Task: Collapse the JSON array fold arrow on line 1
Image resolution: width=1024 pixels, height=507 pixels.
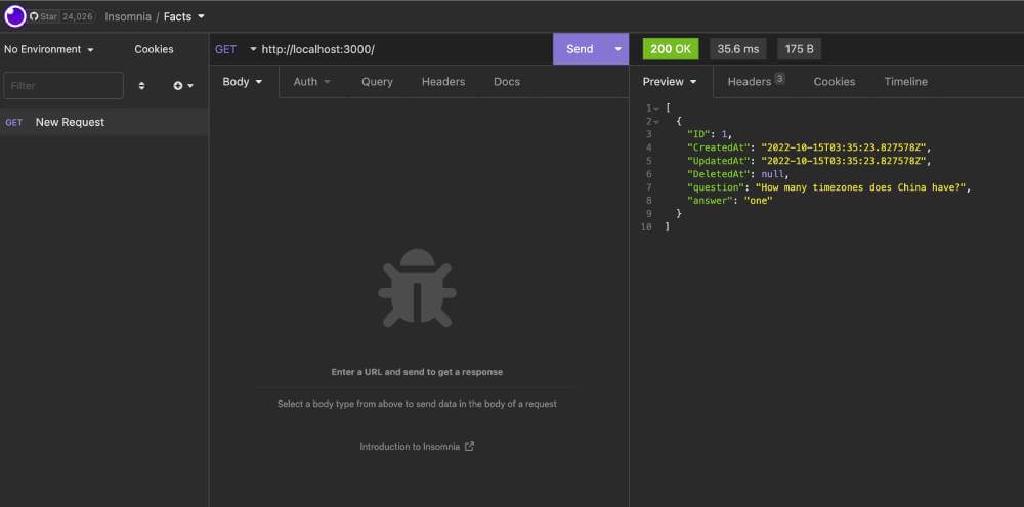Action: [656, 108]
